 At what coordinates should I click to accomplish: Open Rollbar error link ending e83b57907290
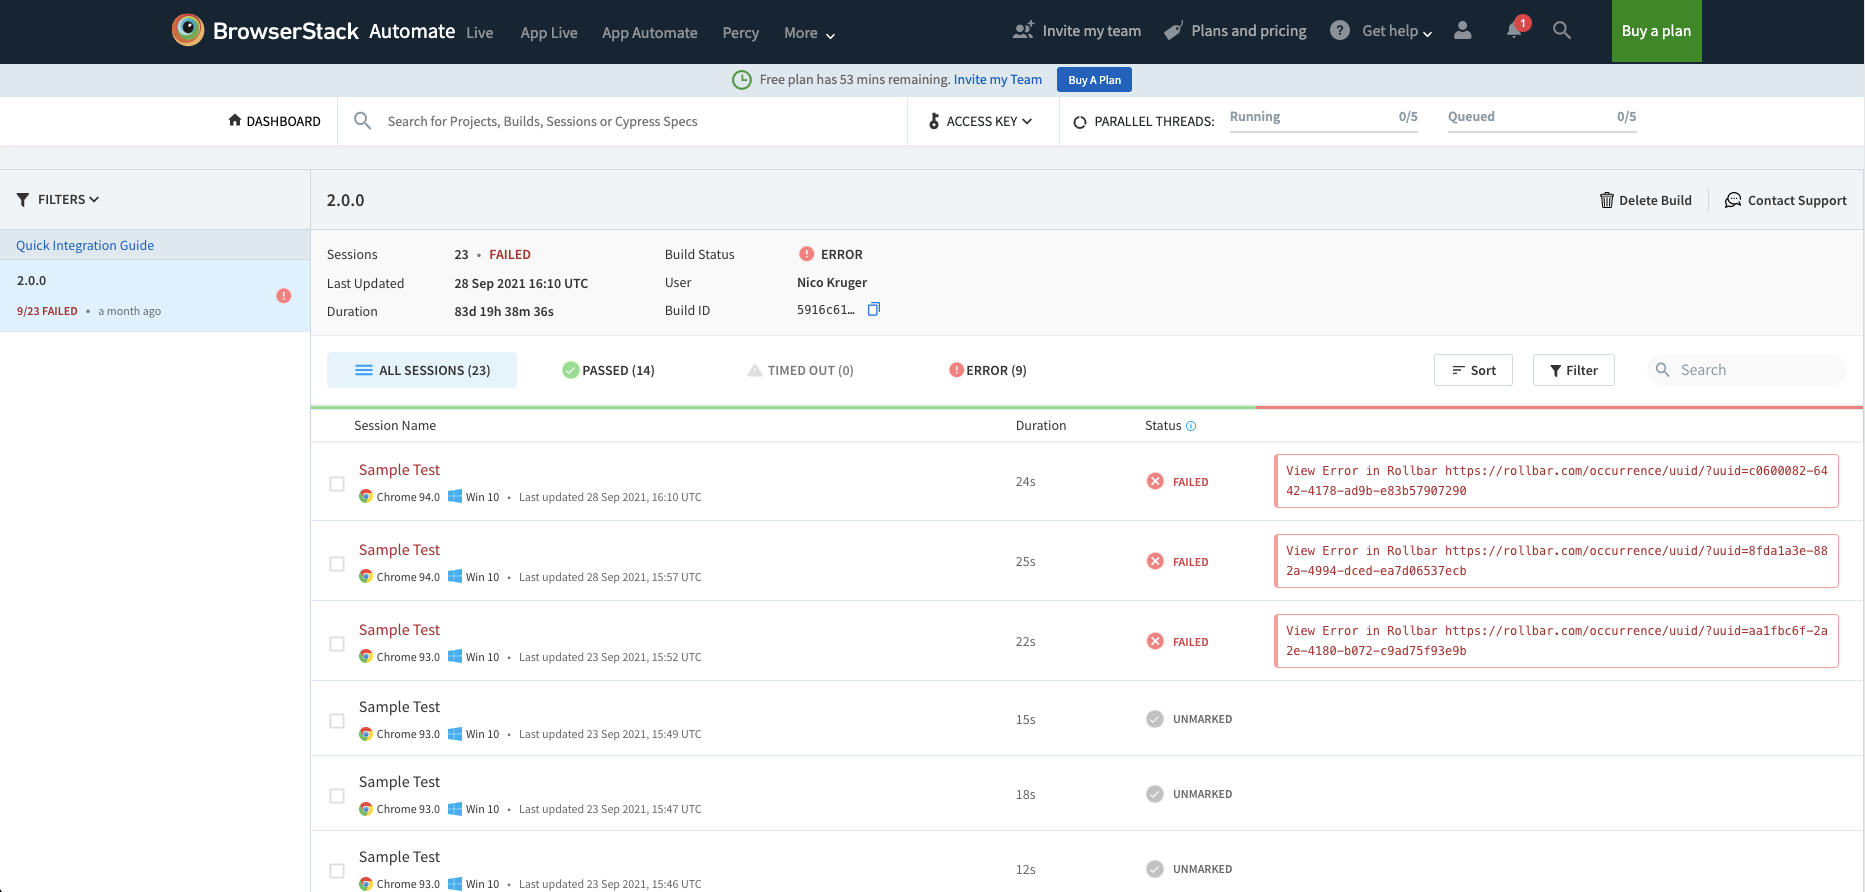1556,481
